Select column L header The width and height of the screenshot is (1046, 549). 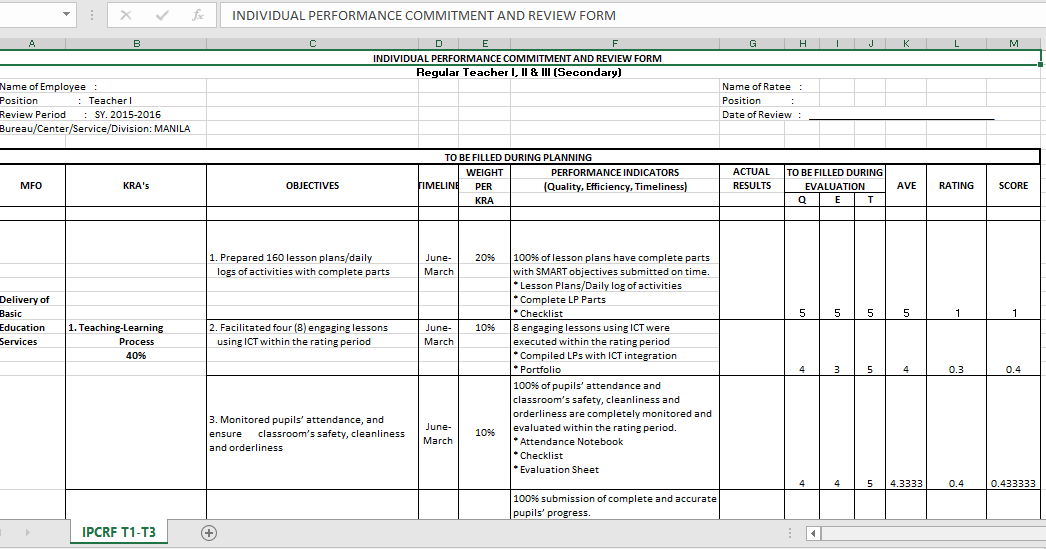click(956, 43)
